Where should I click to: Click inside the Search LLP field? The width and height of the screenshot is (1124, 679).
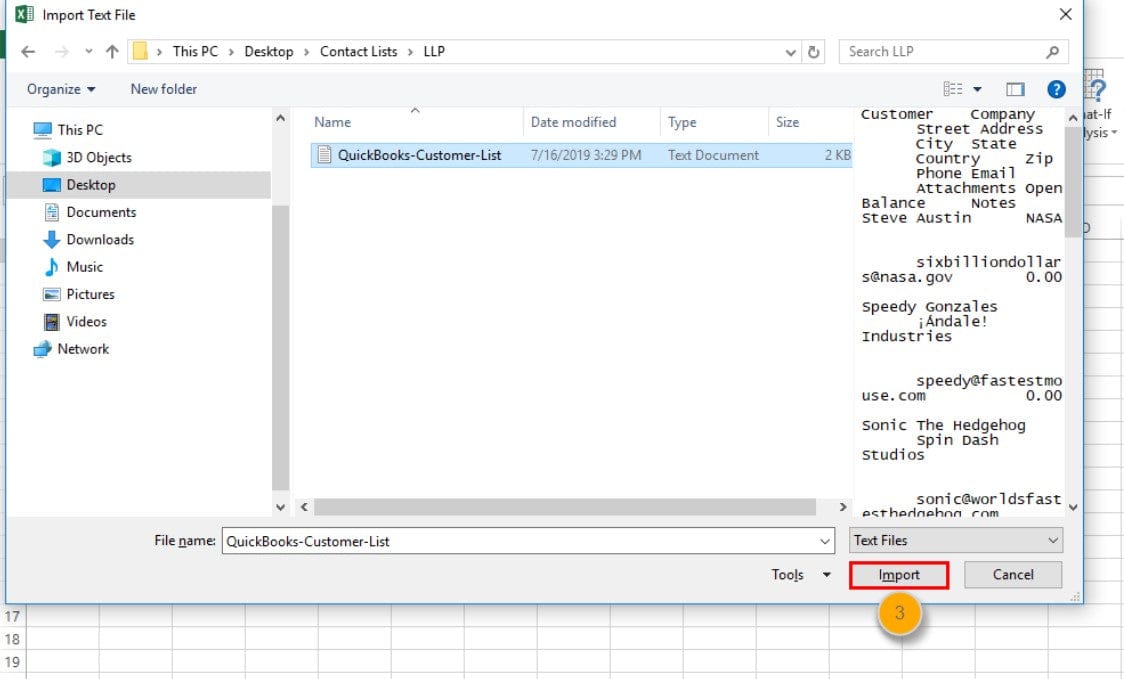click(940, 51)
